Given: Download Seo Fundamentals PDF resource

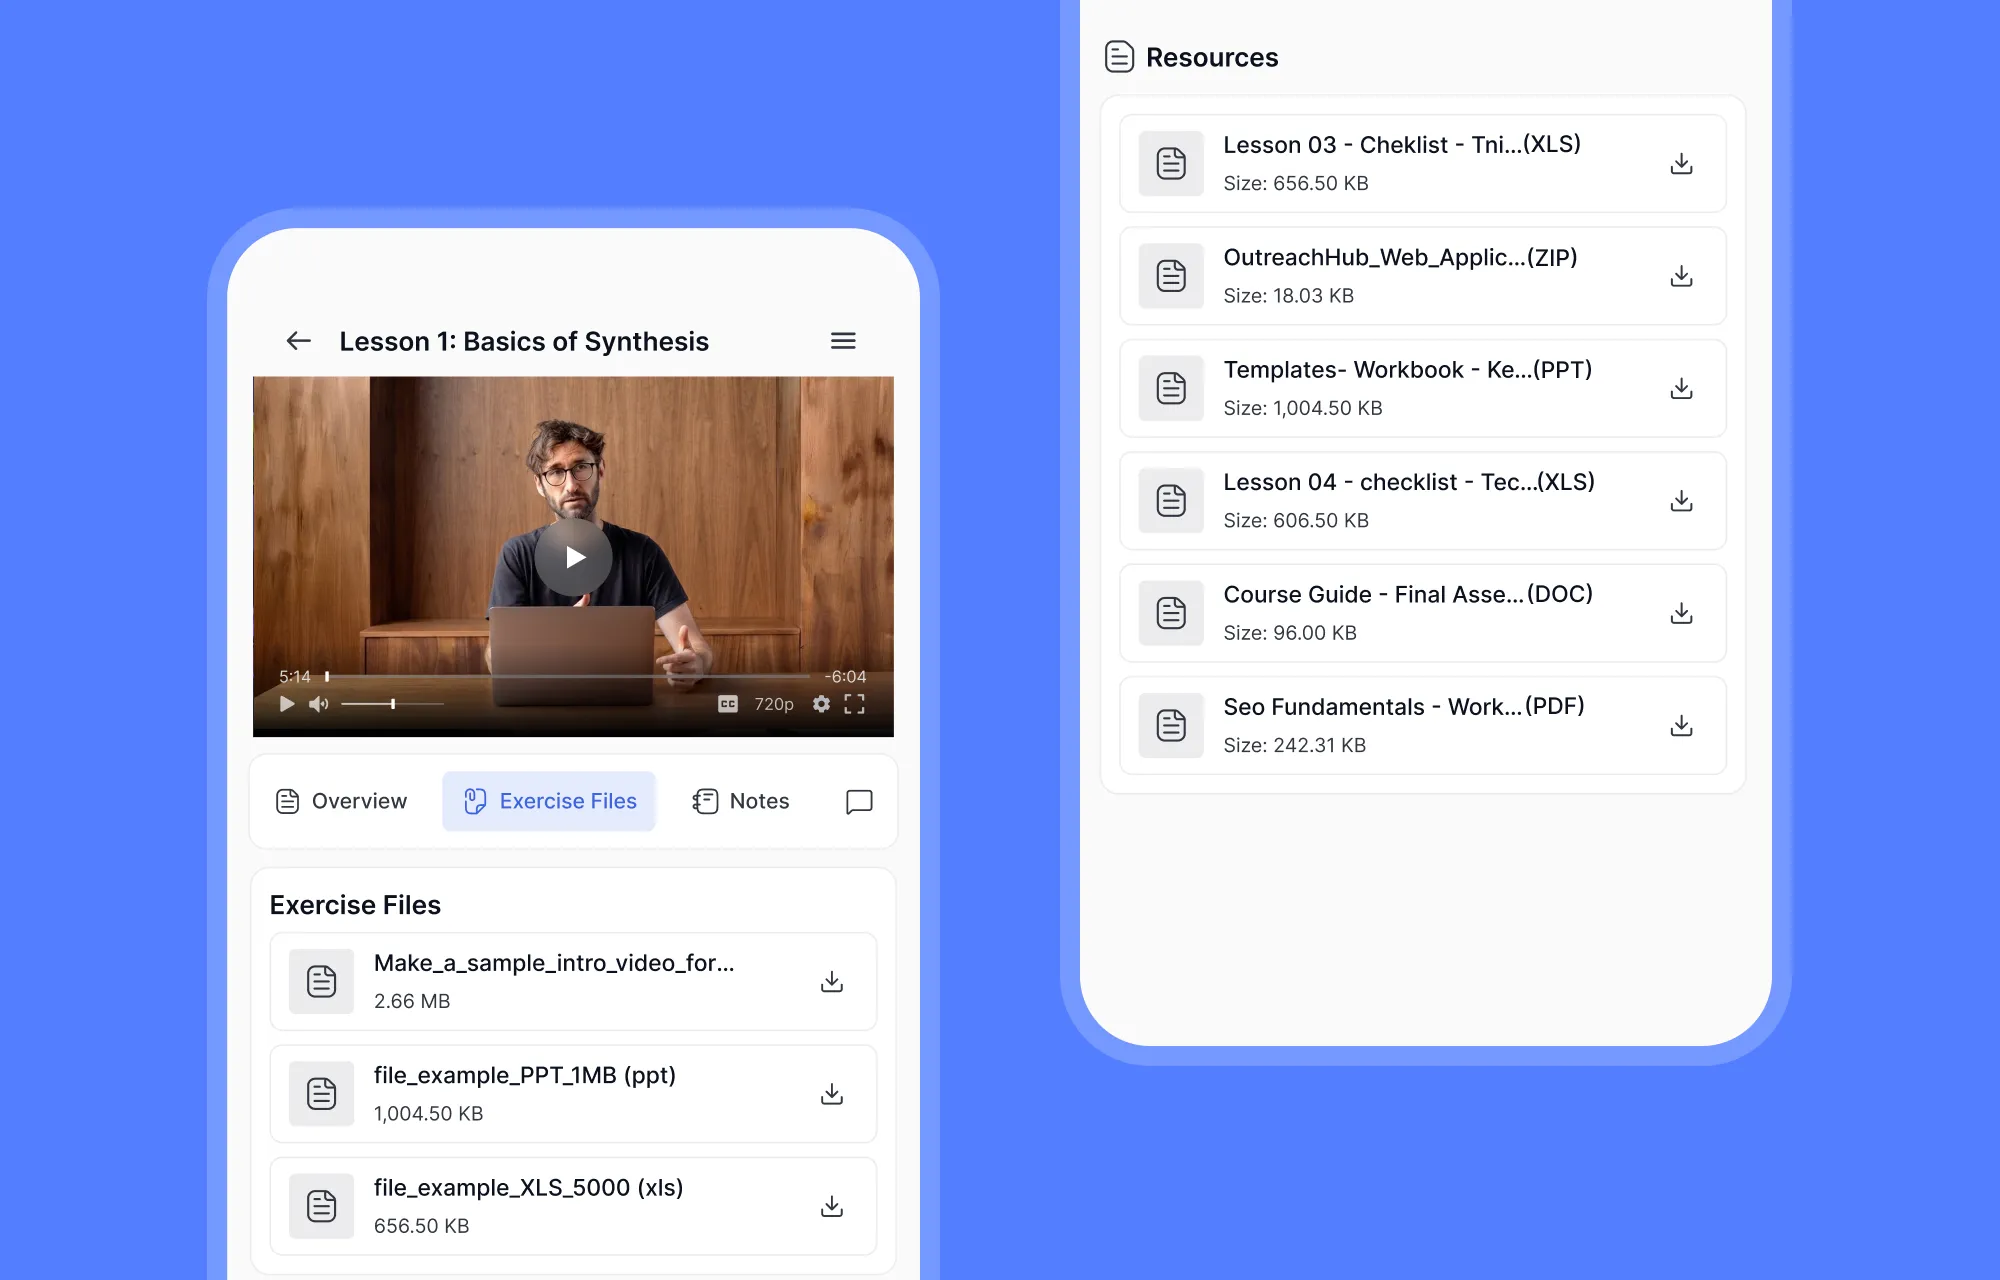Looking at the screenshot, I should pos(1682,725).
